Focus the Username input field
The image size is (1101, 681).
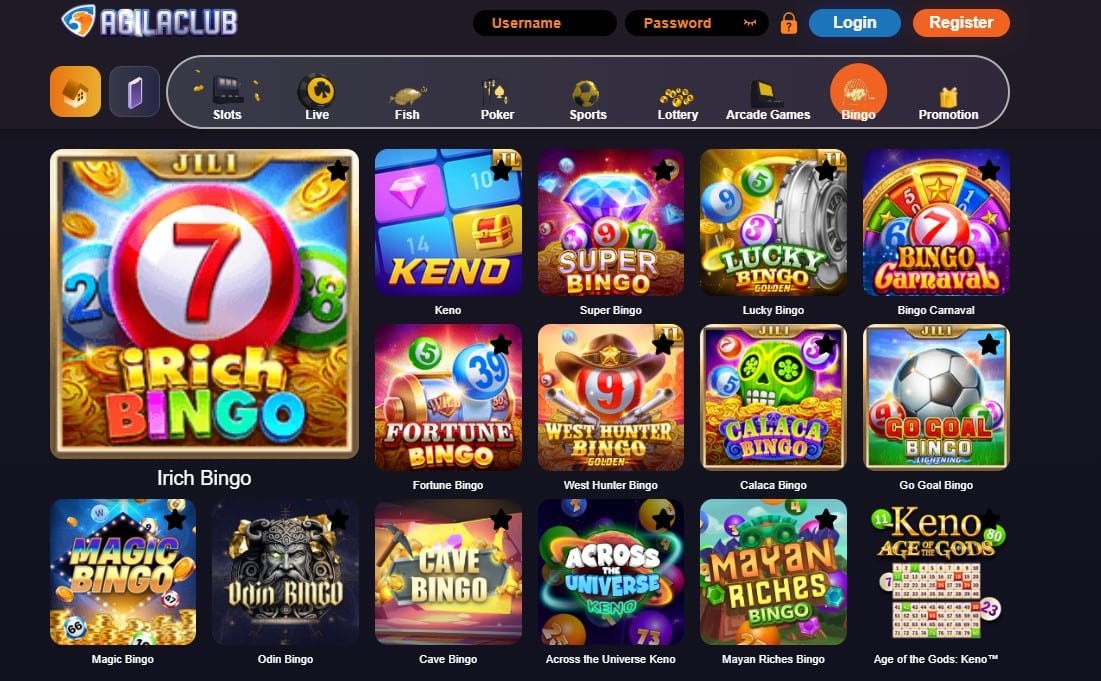pyautogui.click(x=545, y=23)
